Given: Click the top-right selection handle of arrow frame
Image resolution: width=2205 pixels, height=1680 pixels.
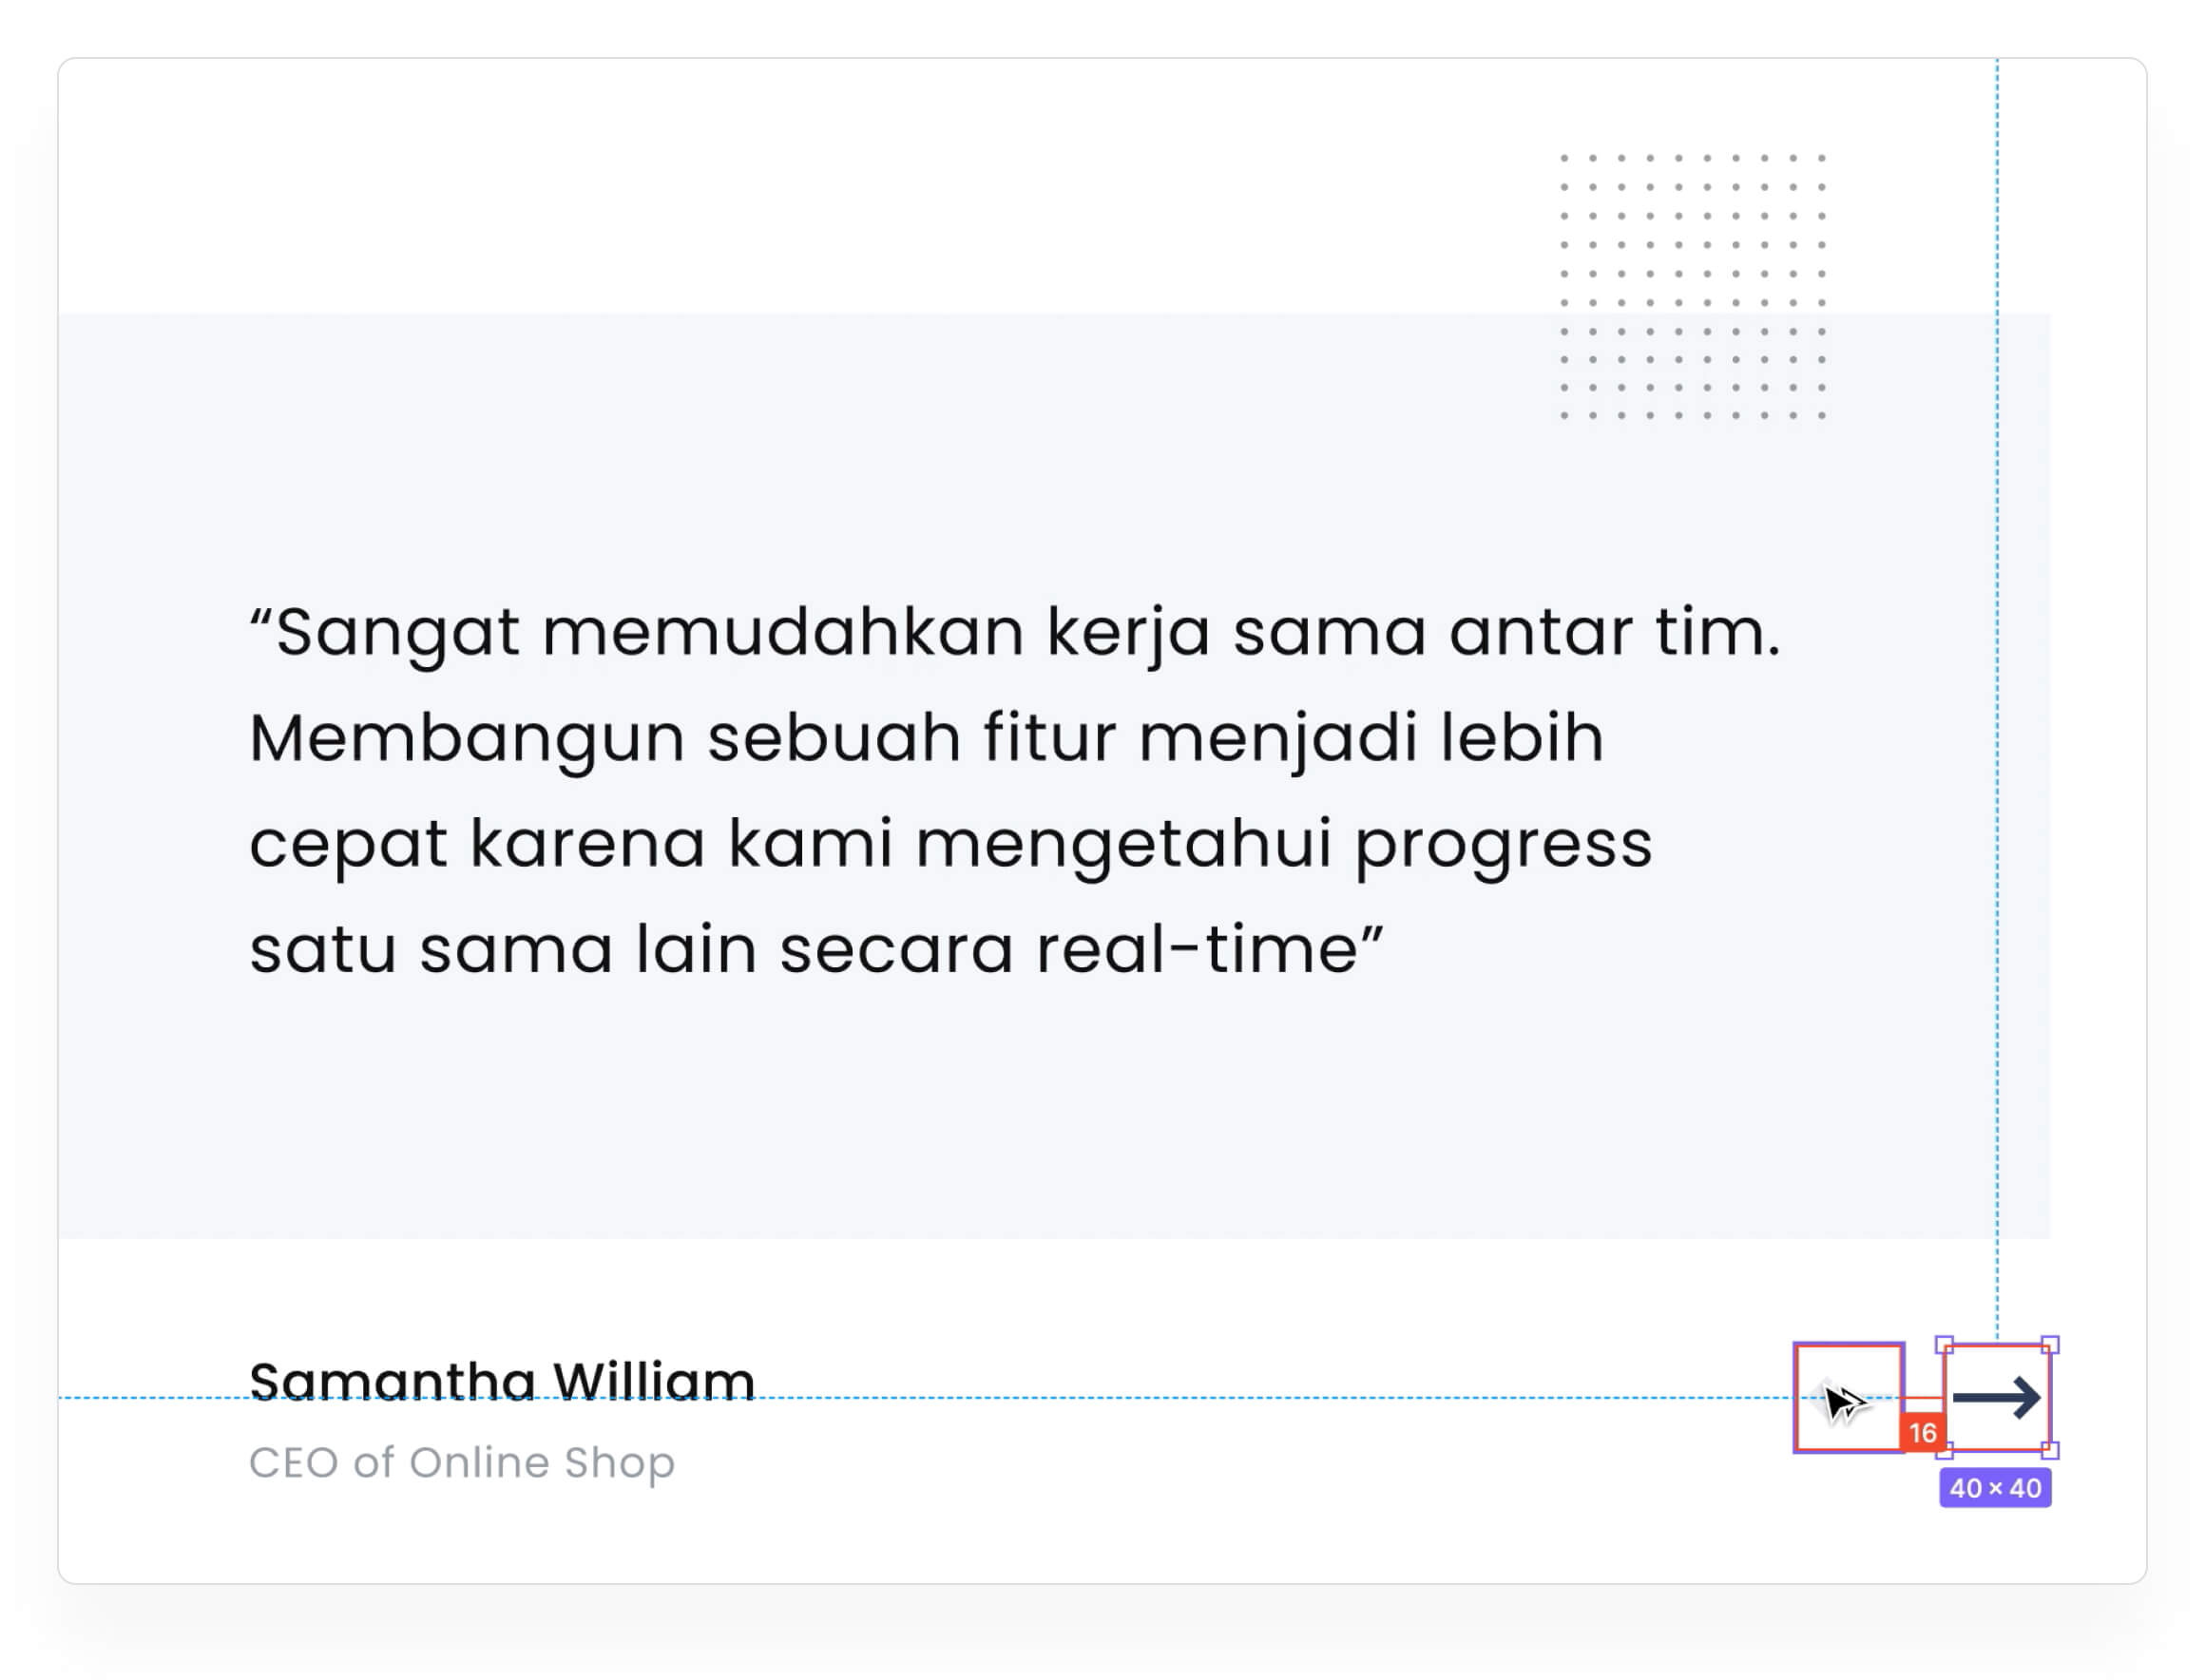Looking at the screenshot, I should (2050, 1345).
